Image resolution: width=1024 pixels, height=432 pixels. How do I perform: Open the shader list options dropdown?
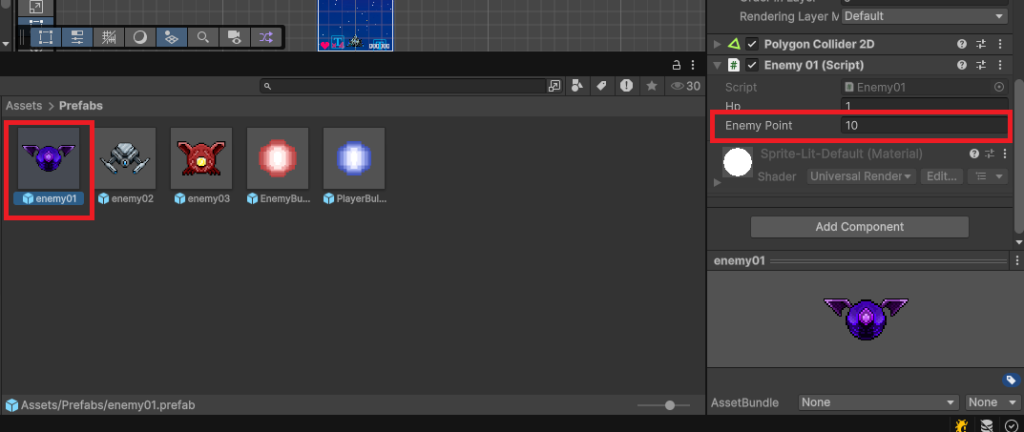pyautogui.click(x=988, y=176)
